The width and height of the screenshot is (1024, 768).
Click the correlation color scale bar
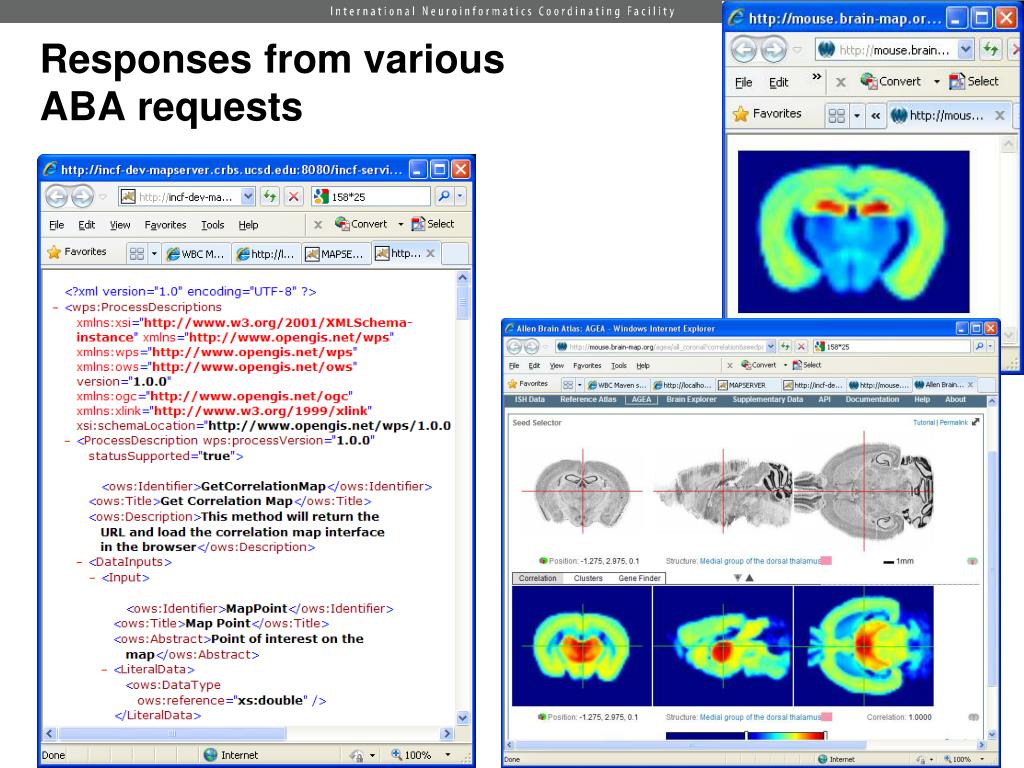746,735
